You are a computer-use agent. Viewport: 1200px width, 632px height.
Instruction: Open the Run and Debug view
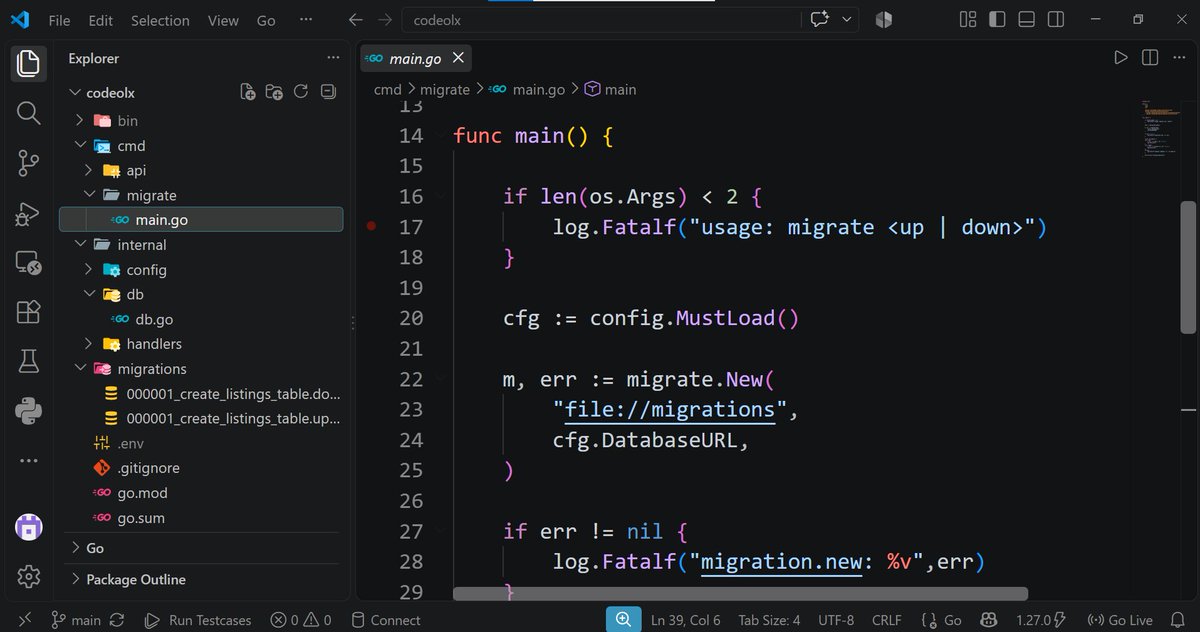pos(28,214)
